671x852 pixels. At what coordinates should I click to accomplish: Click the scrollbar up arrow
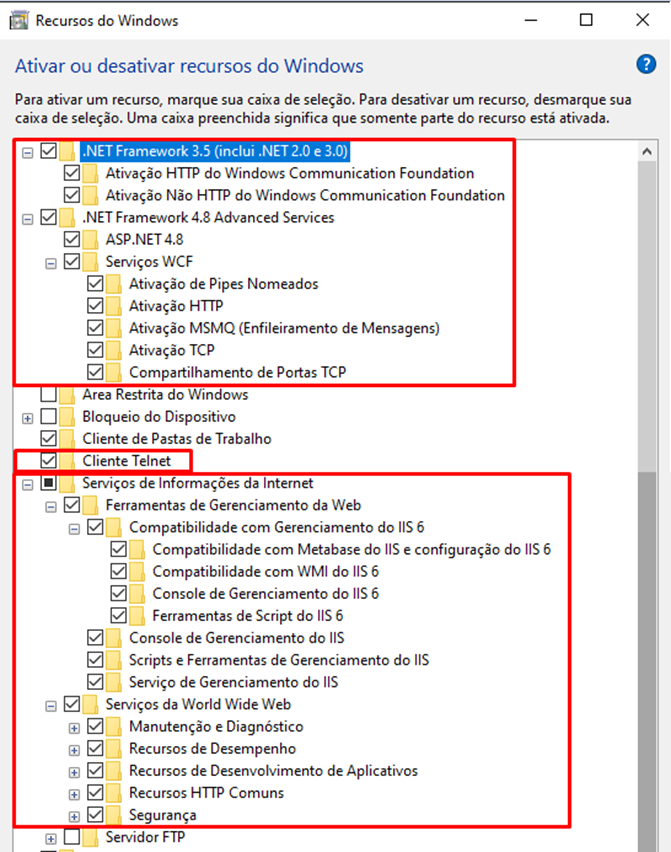(647, 152)
